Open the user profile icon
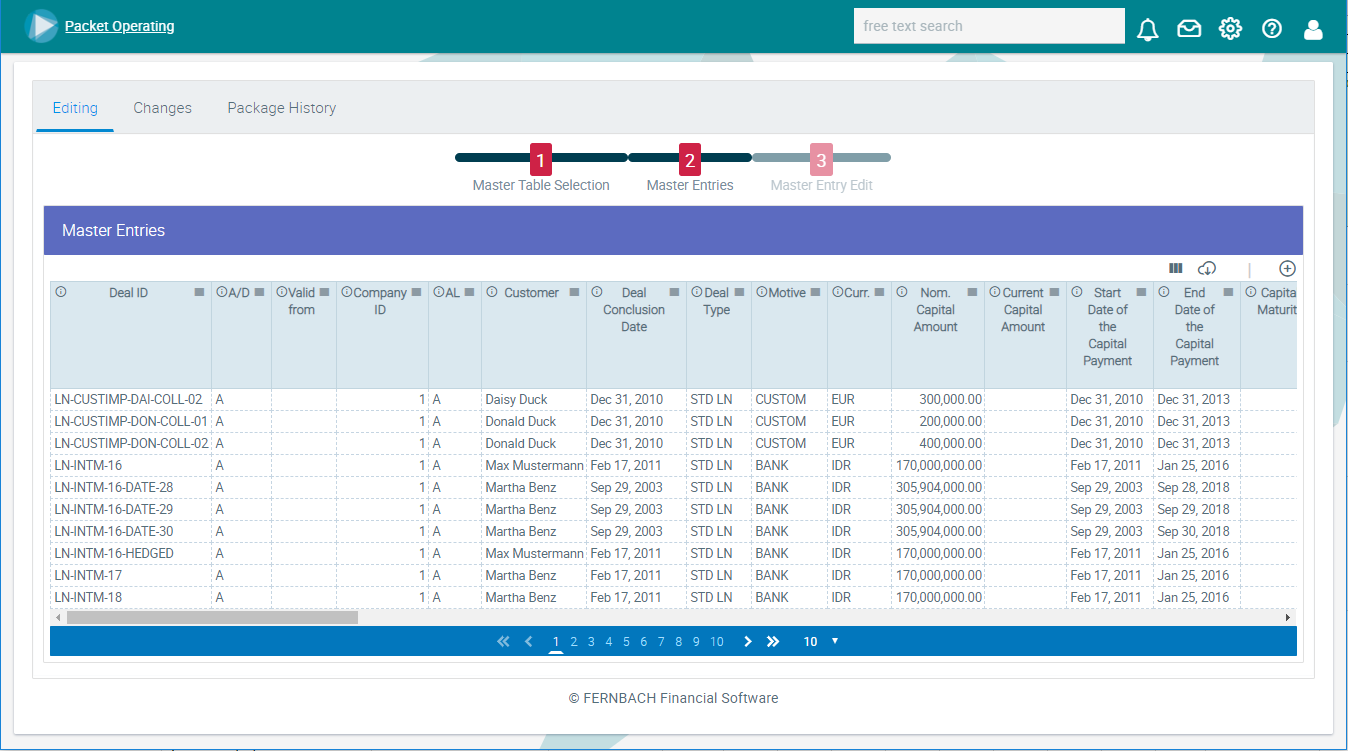 pyautogui.click(x=1313, y=29)
